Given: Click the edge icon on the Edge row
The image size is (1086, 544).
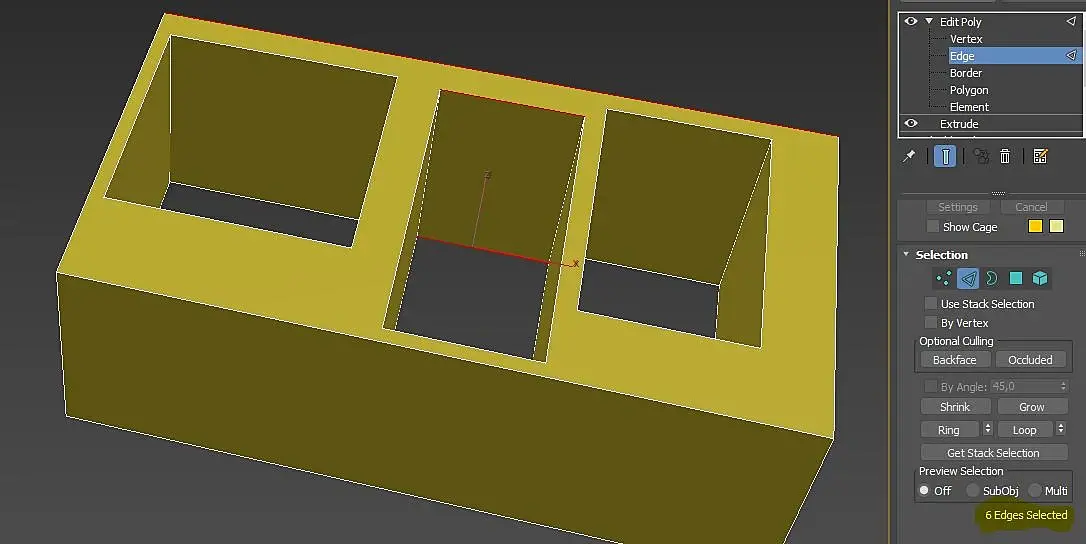Looking at the screenshot, I should pyautogui.click(x=1071, y=55).
